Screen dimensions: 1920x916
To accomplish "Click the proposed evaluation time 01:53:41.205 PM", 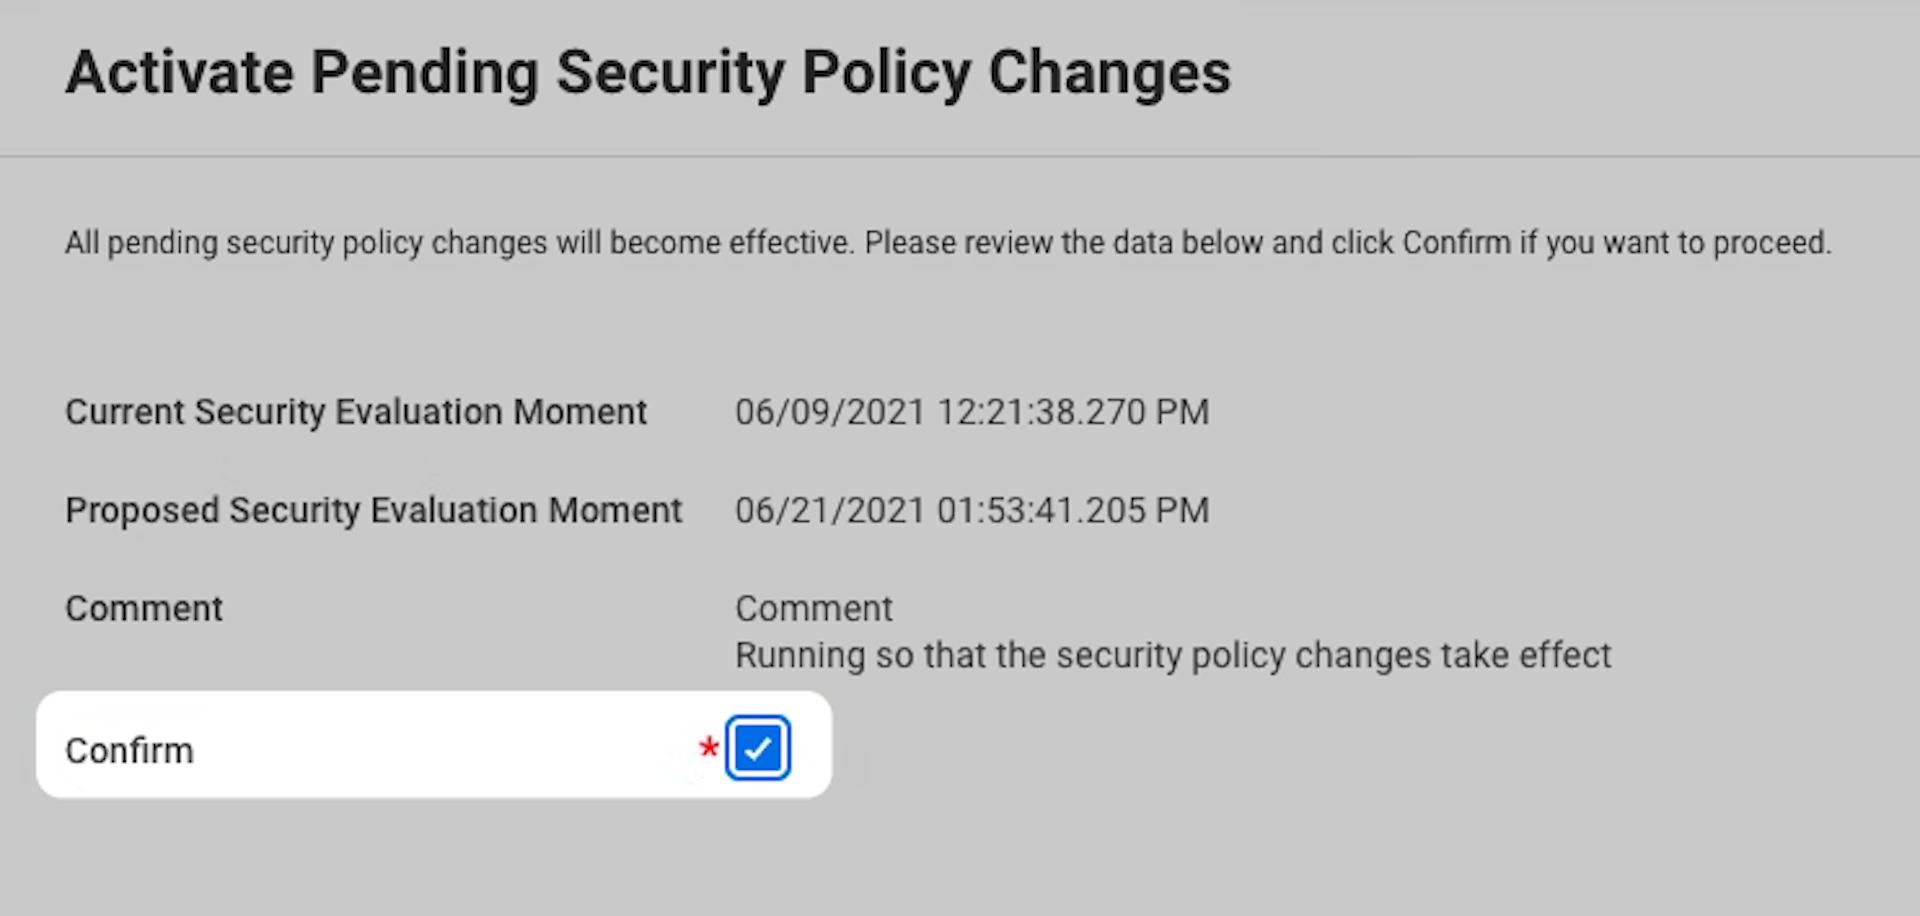I will (x=1072, y=510).
